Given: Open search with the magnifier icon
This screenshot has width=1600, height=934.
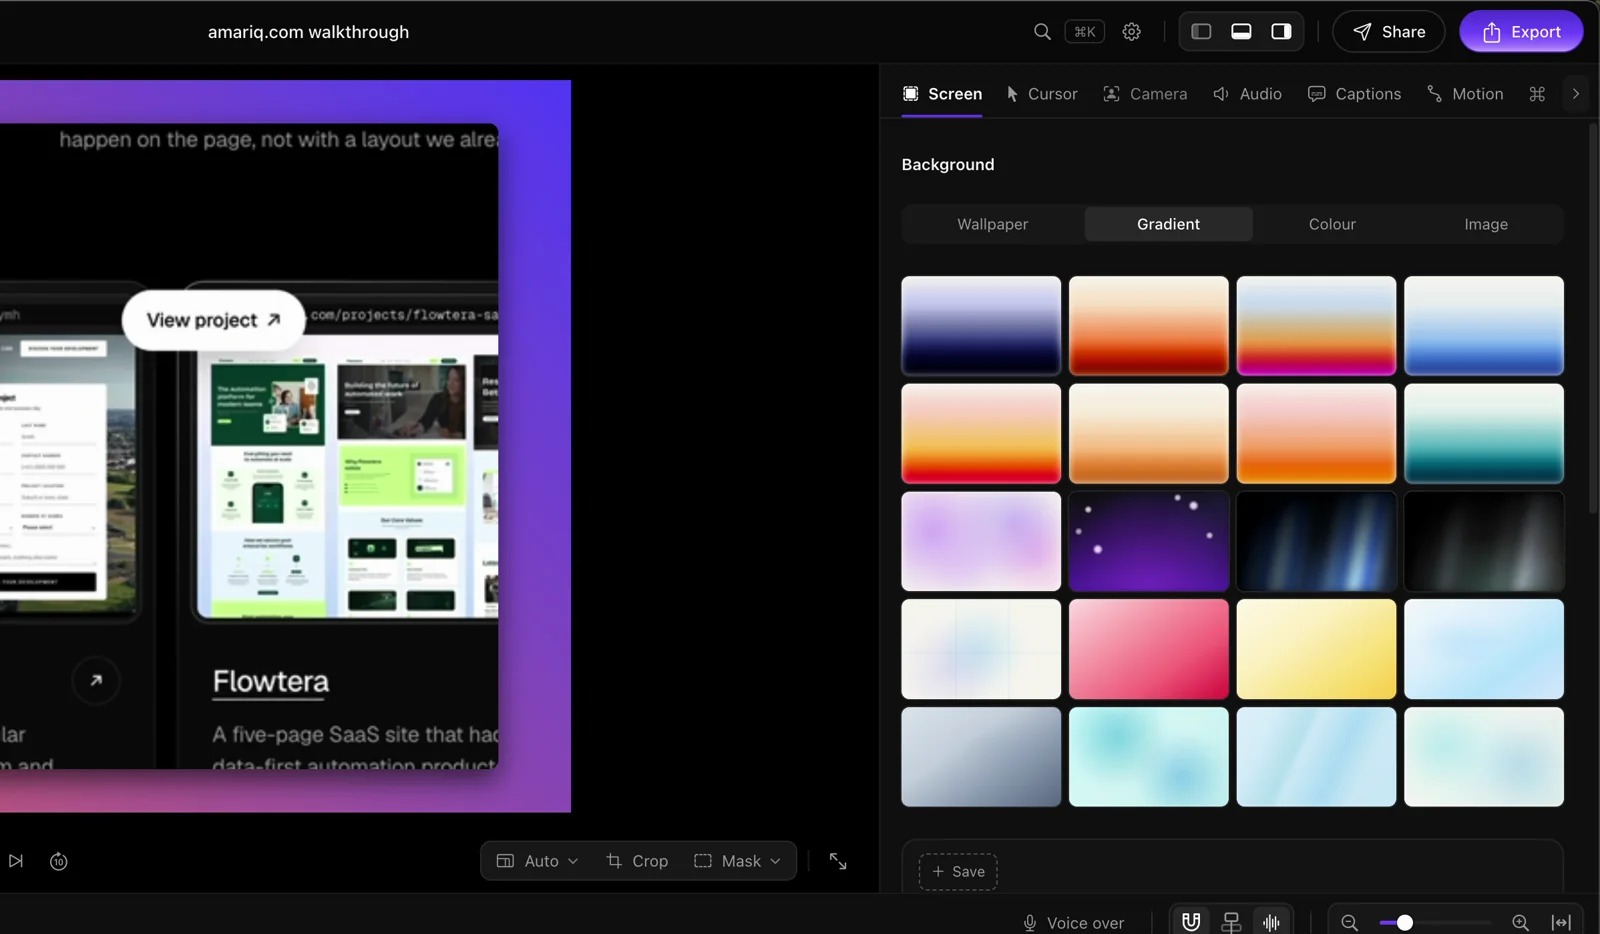Looking at the screenshot, I should pyautogui.click(x=1042, y=32).
